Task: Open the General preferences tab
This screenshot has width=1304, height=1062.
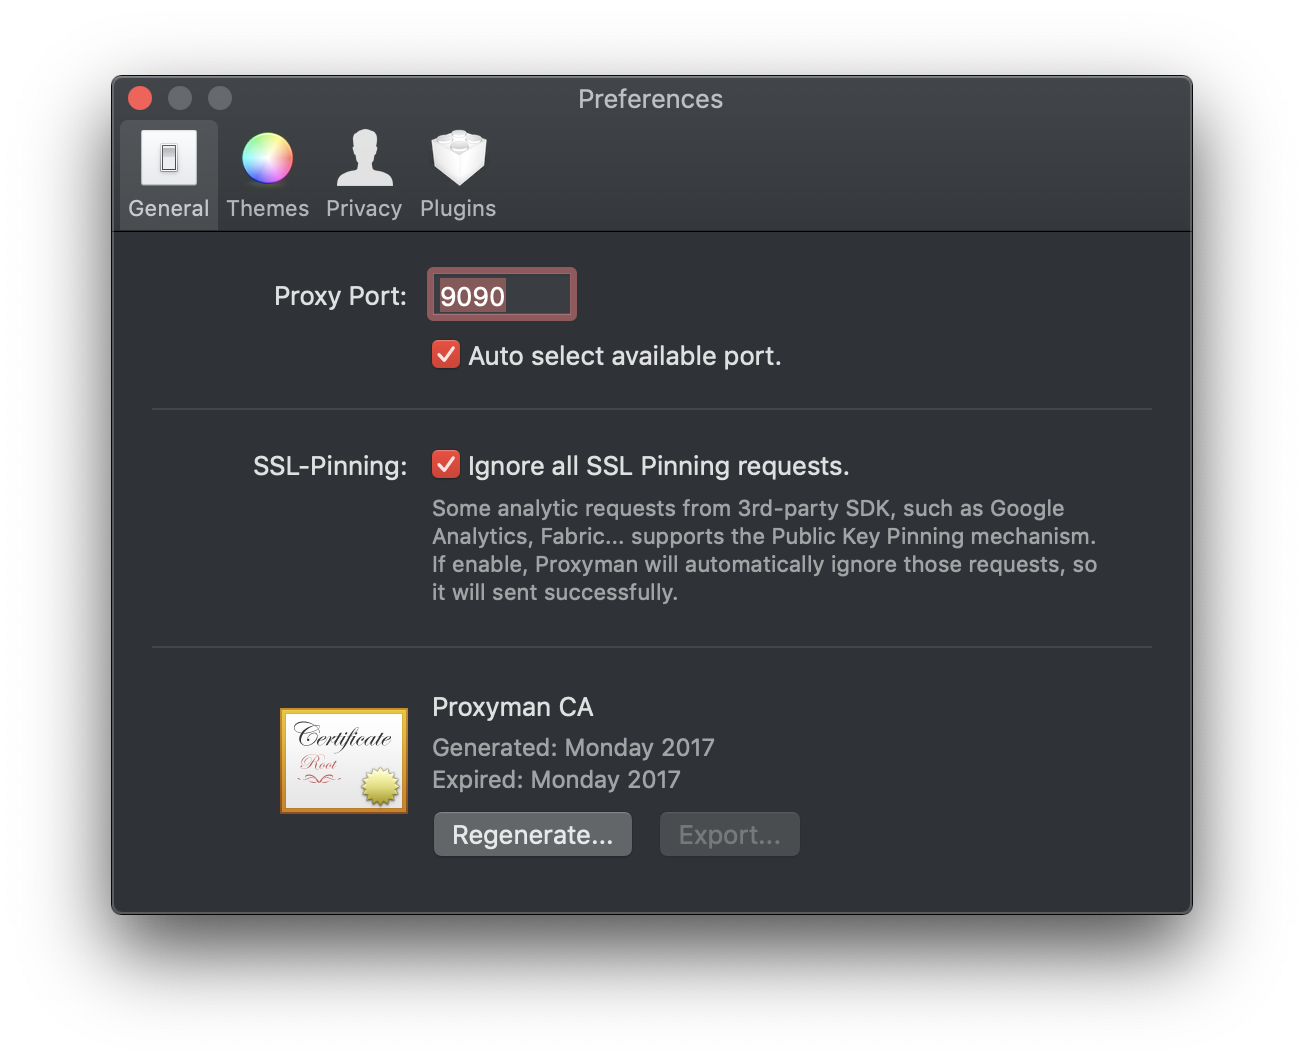Action: coord(169,175)
